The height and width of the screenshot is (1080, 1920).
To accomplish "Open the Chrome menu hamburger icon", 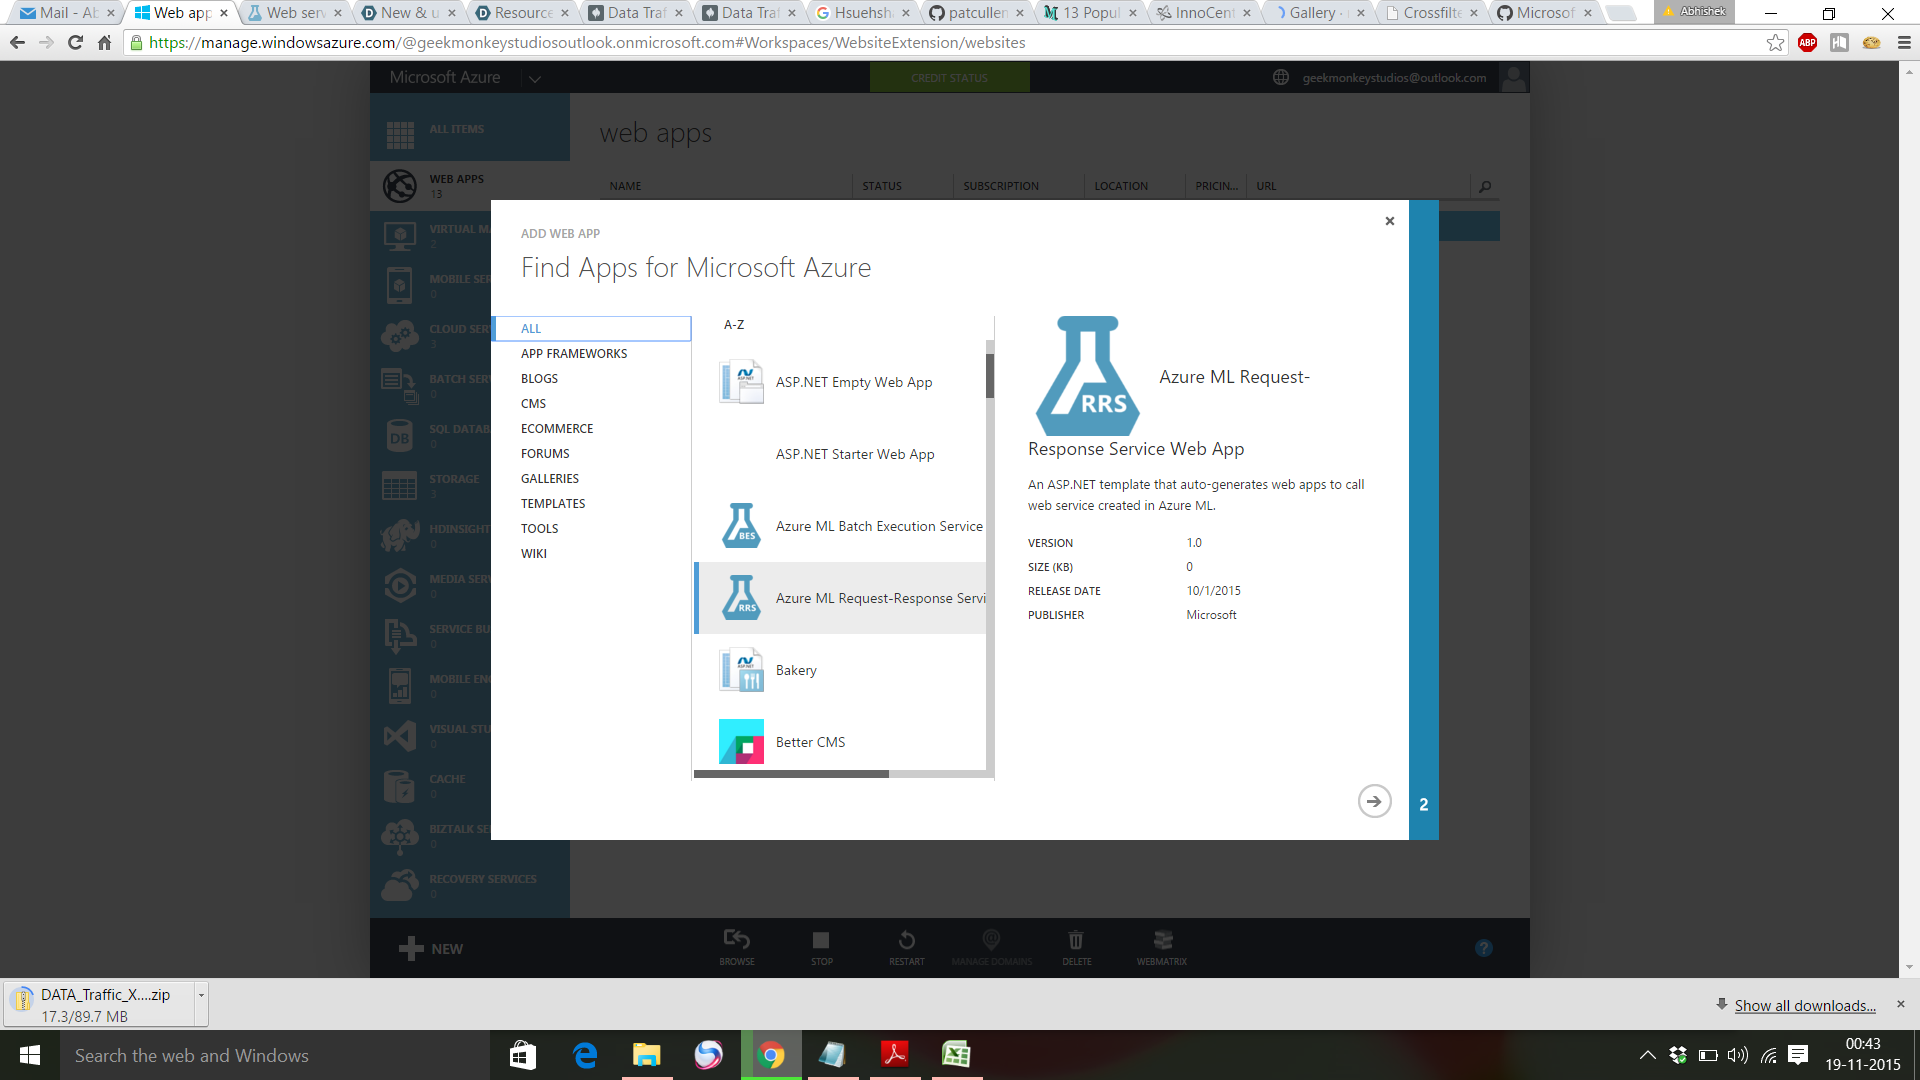I will click(1904, 43).
